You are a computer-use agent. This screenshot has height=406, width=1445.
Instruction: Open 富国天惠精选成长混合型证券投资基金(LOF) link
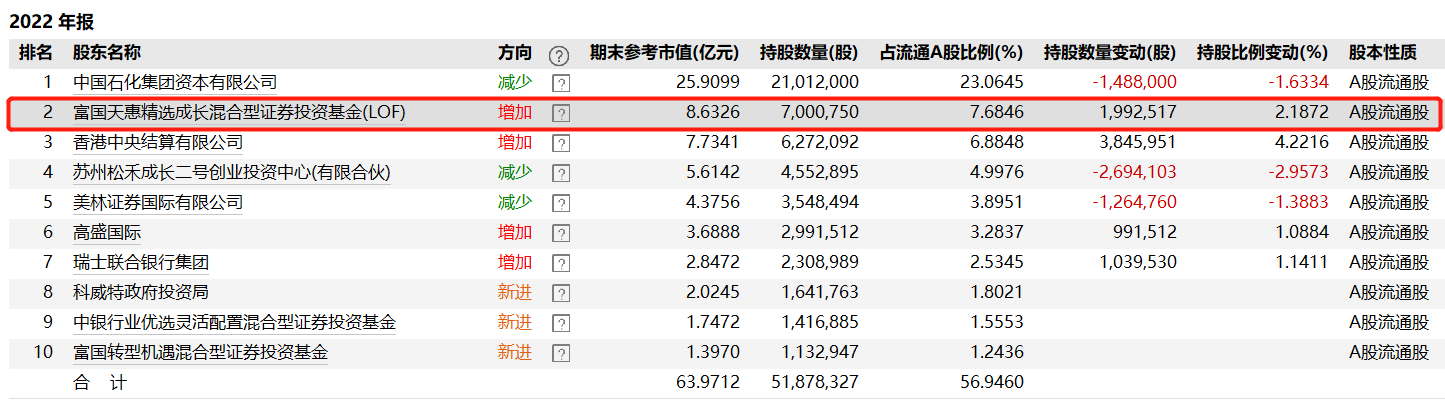240,112
